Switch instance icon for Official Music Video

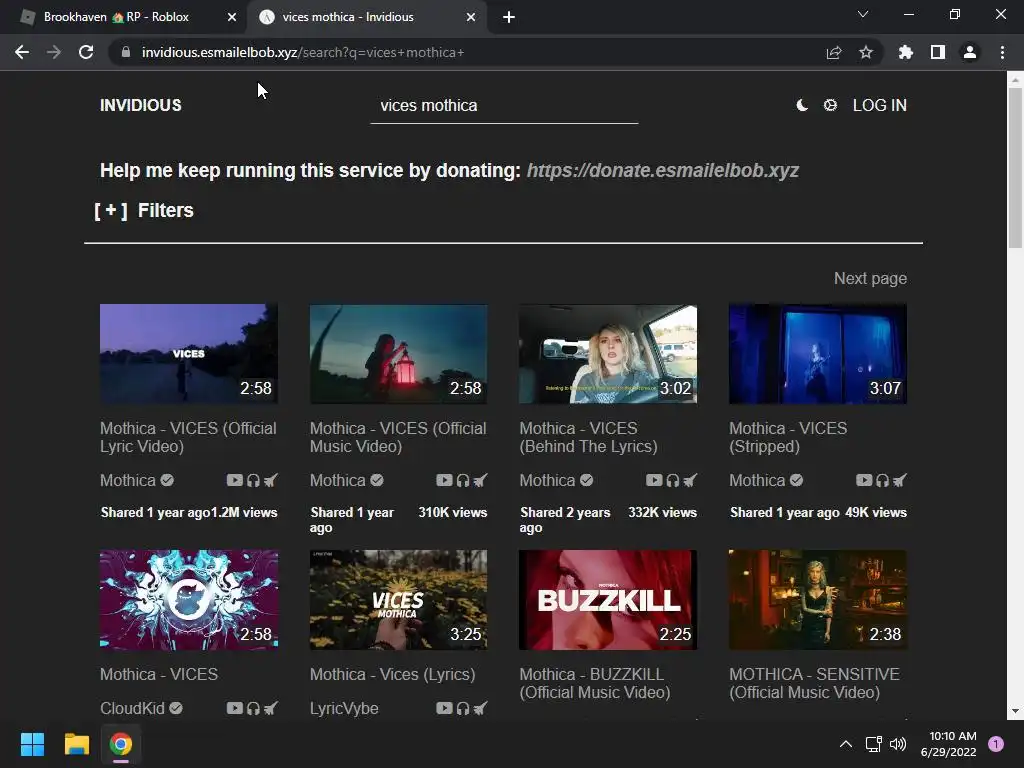point(480,481)
